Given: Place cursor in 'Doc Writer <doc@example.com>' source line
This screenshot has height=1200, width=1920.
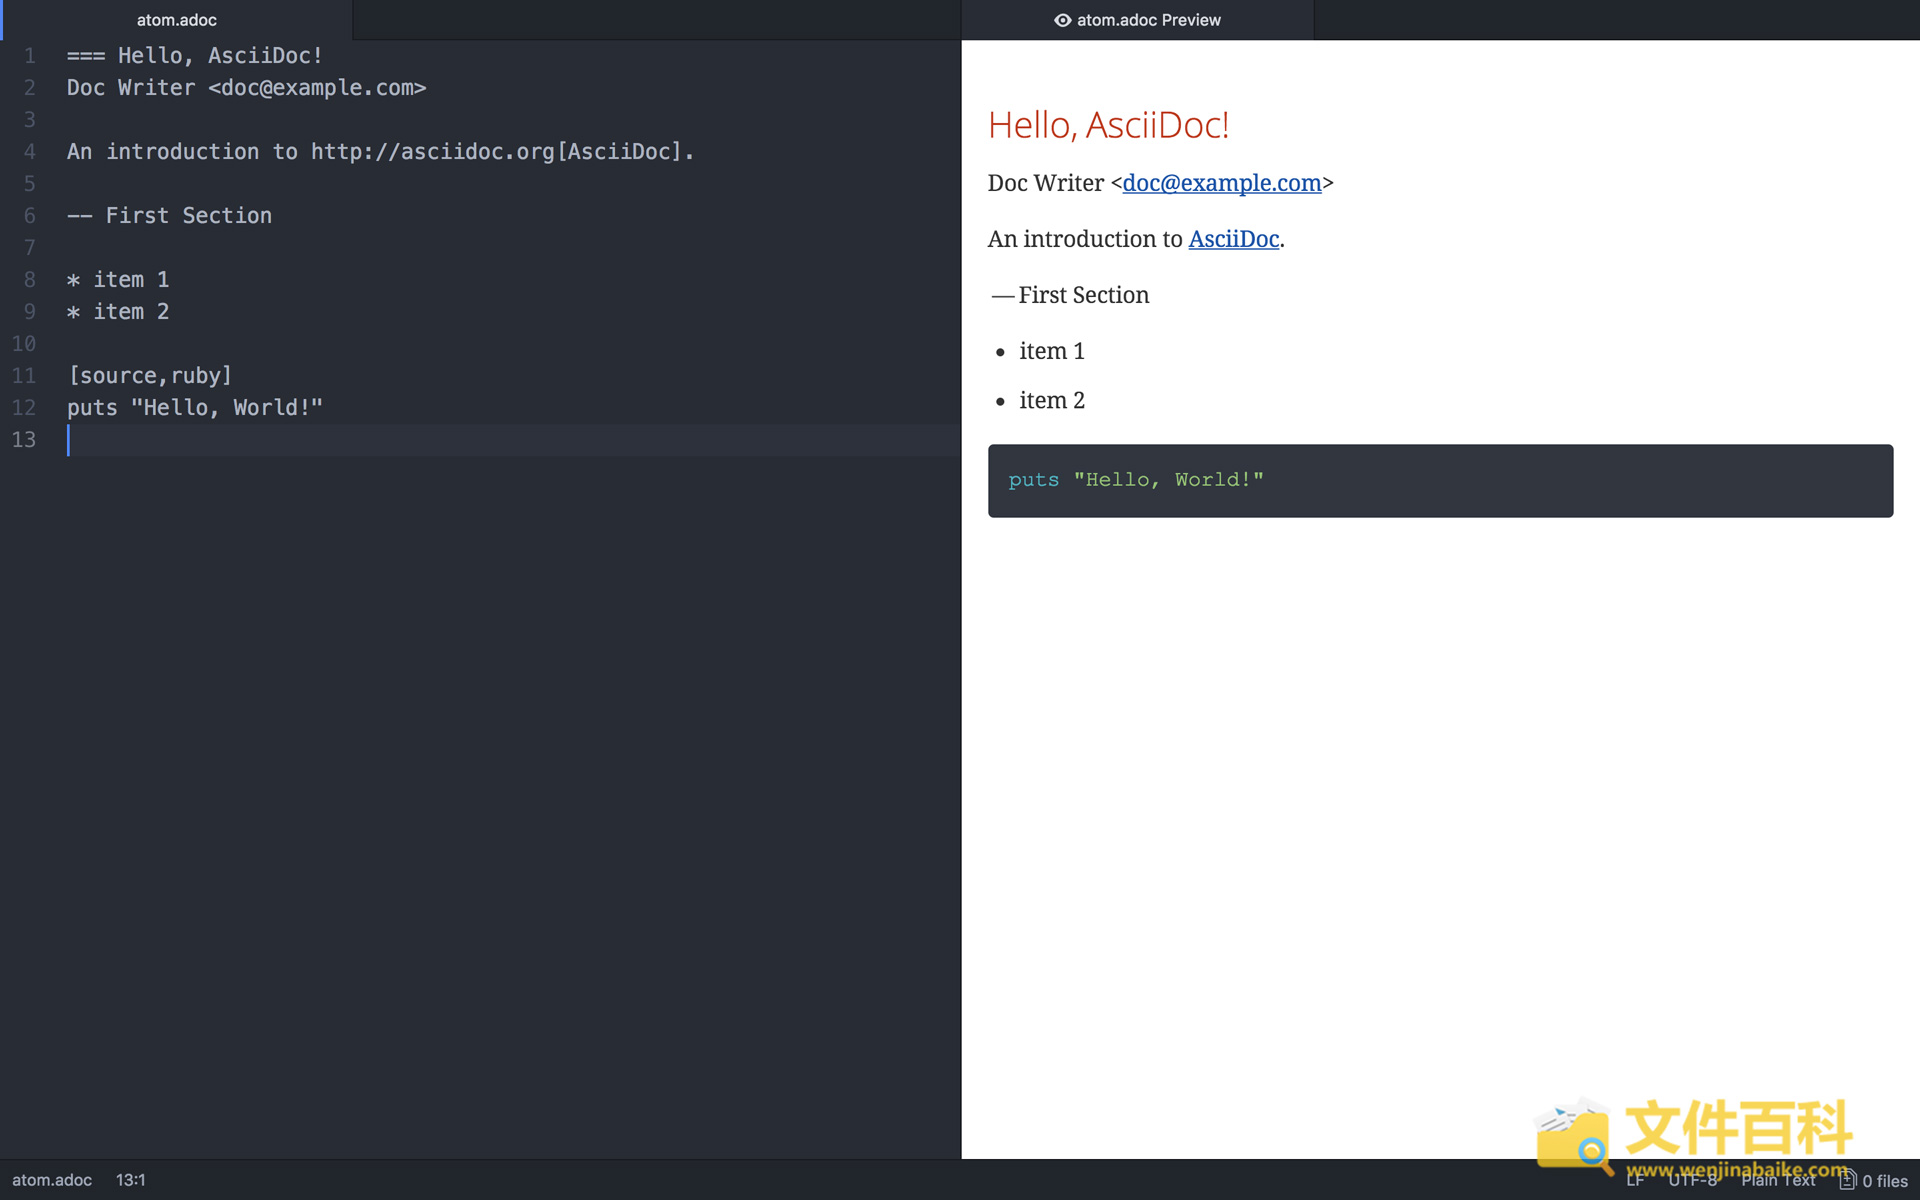Looking at the screenshot, I should pyautogui.click(x=247, y=88).
